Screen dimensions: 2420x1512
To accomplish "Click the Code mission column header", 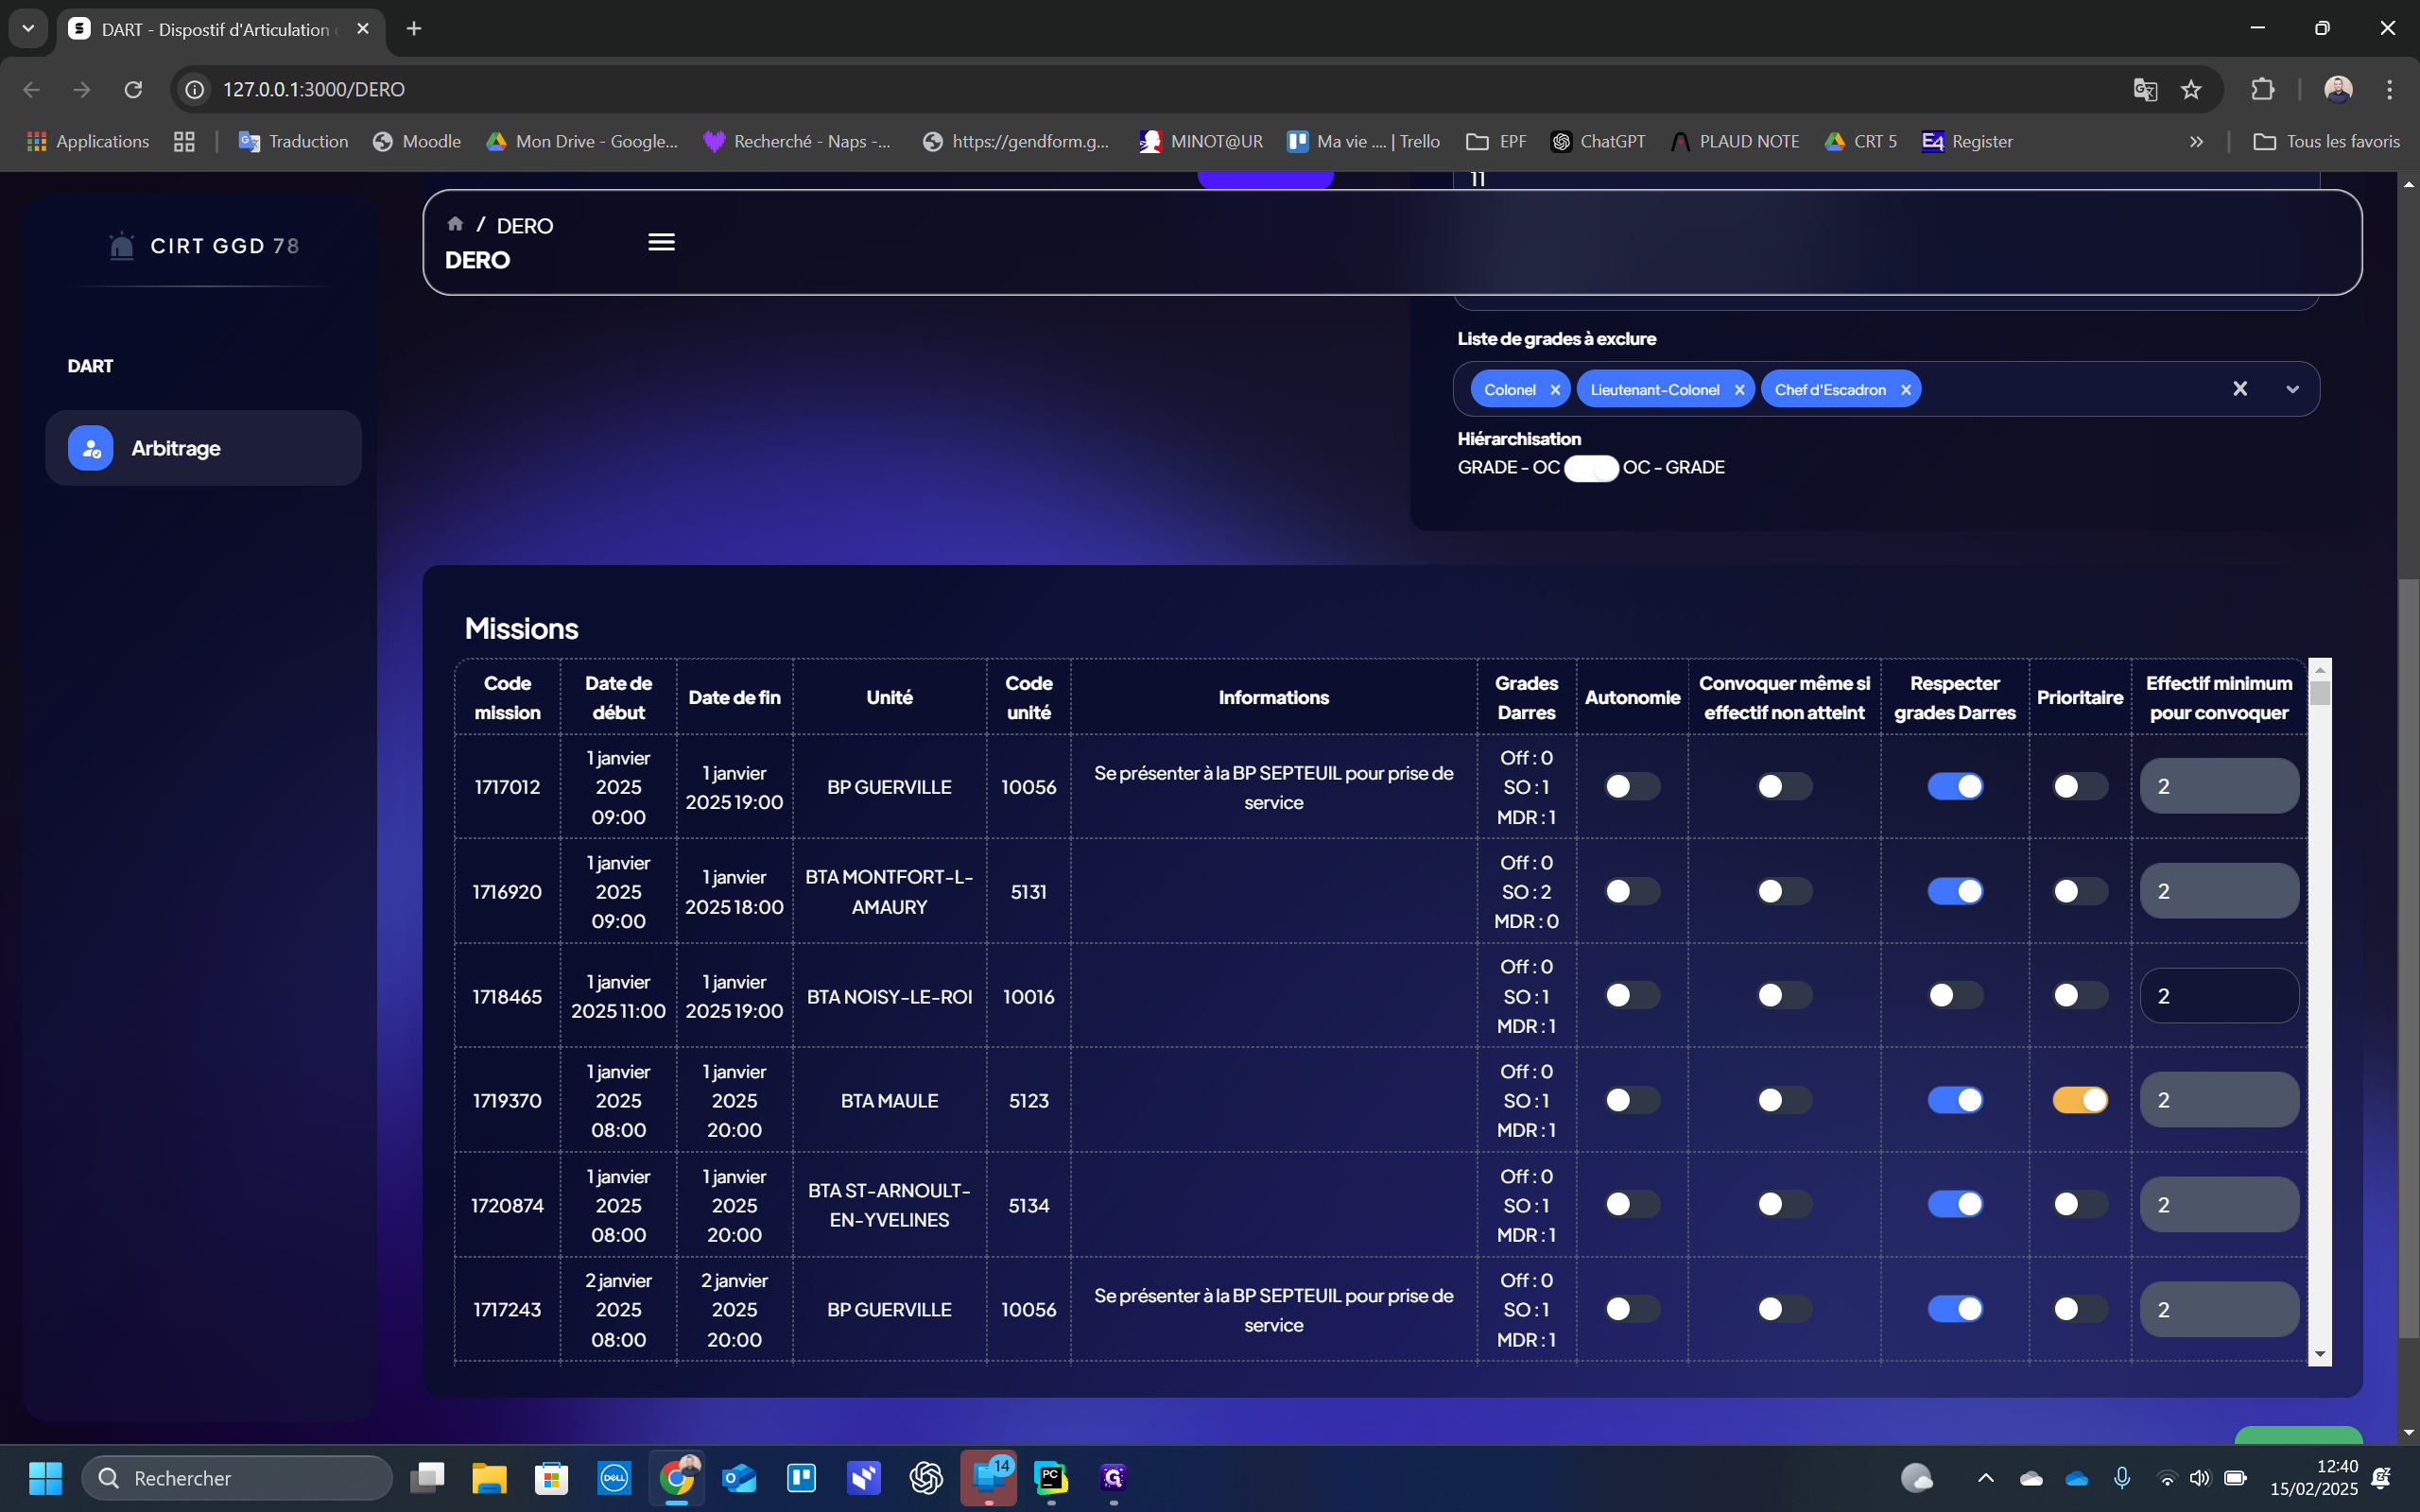I will pos(507,698).
